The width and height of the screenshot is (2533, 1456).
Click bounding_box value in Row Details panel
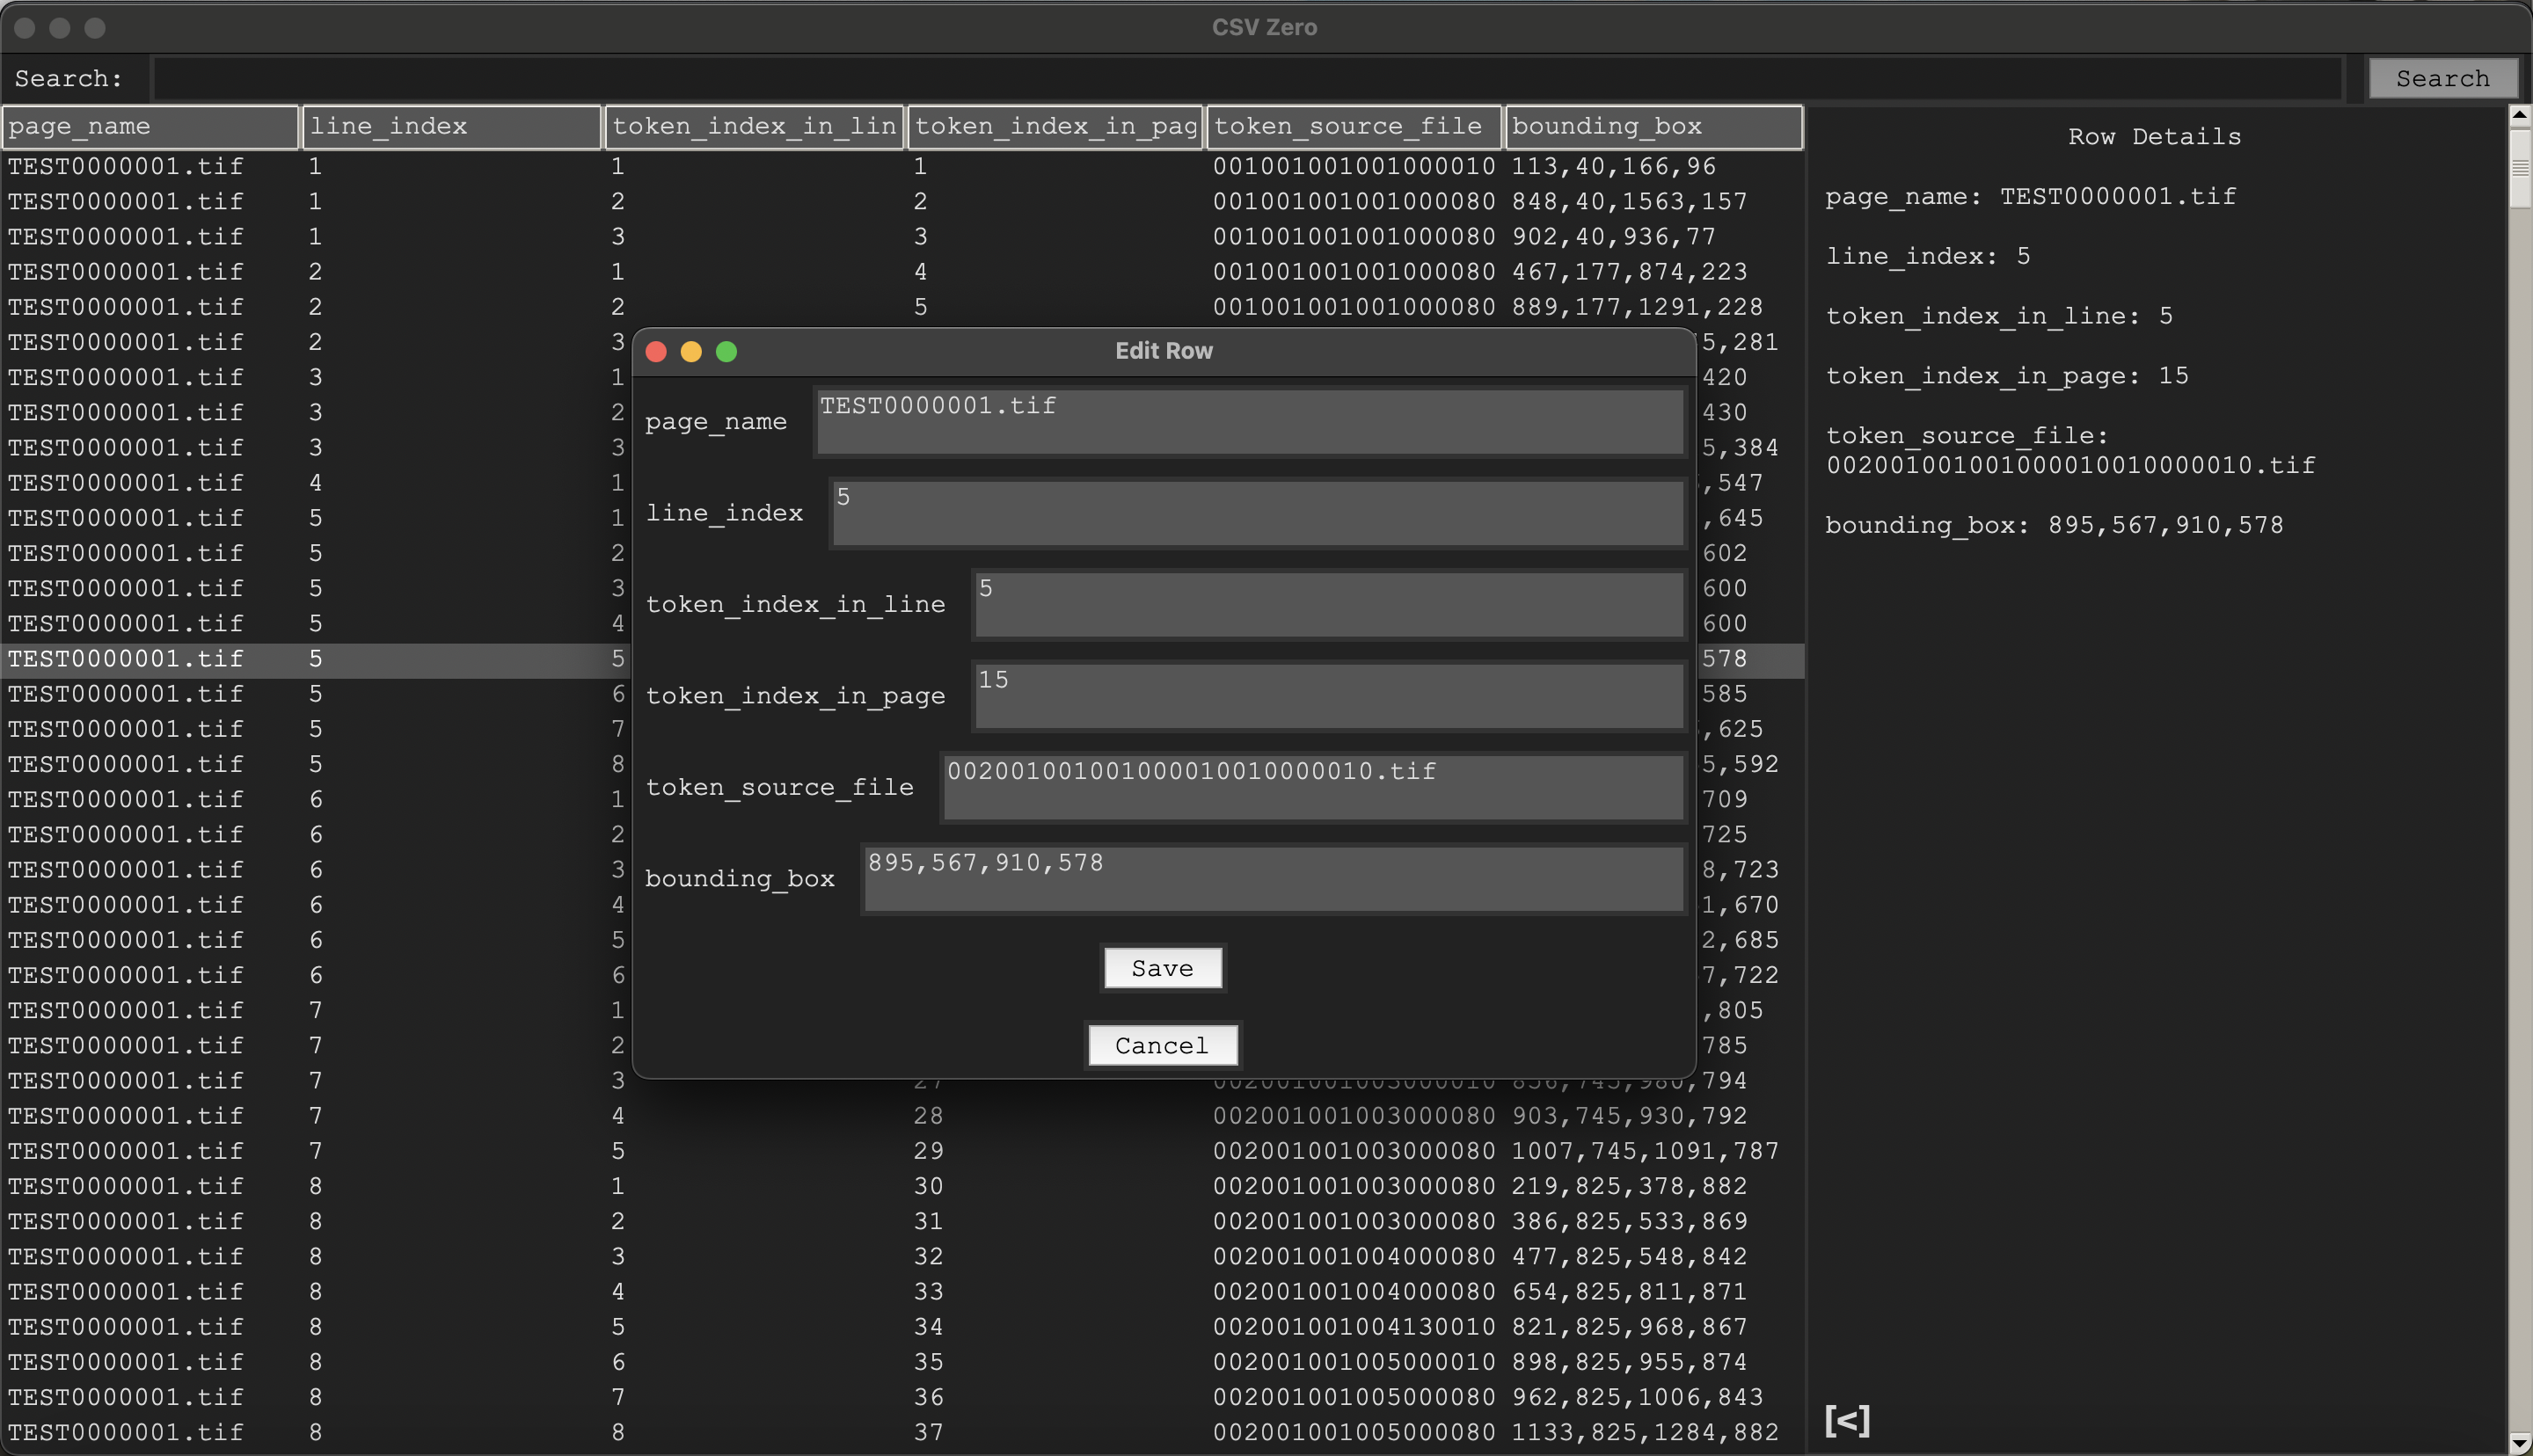point(2165,525)
